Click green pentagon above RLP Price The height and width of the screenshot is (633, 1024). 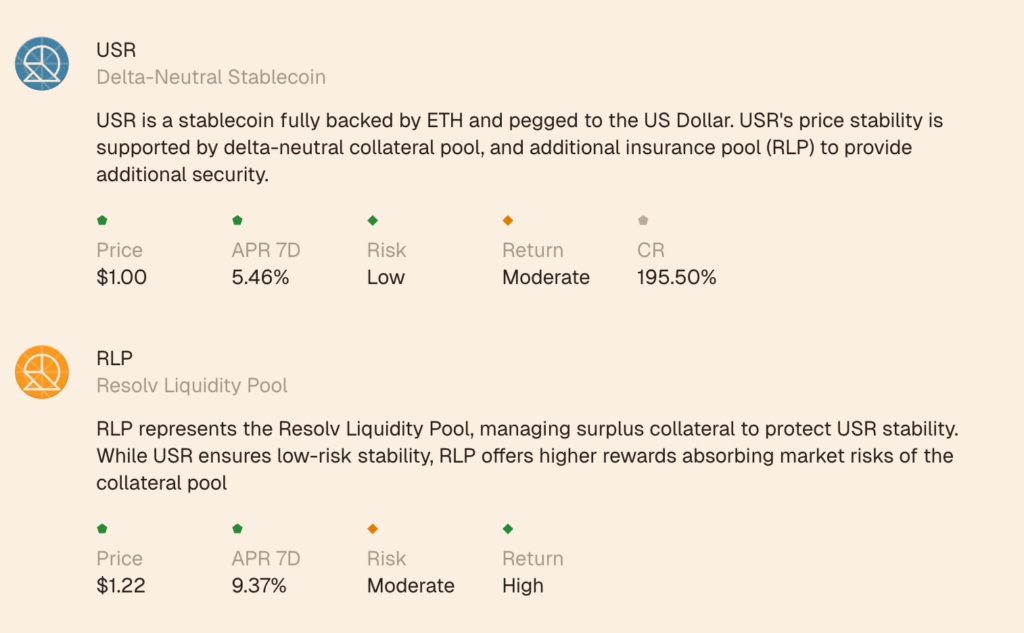(x=102, y=528)
